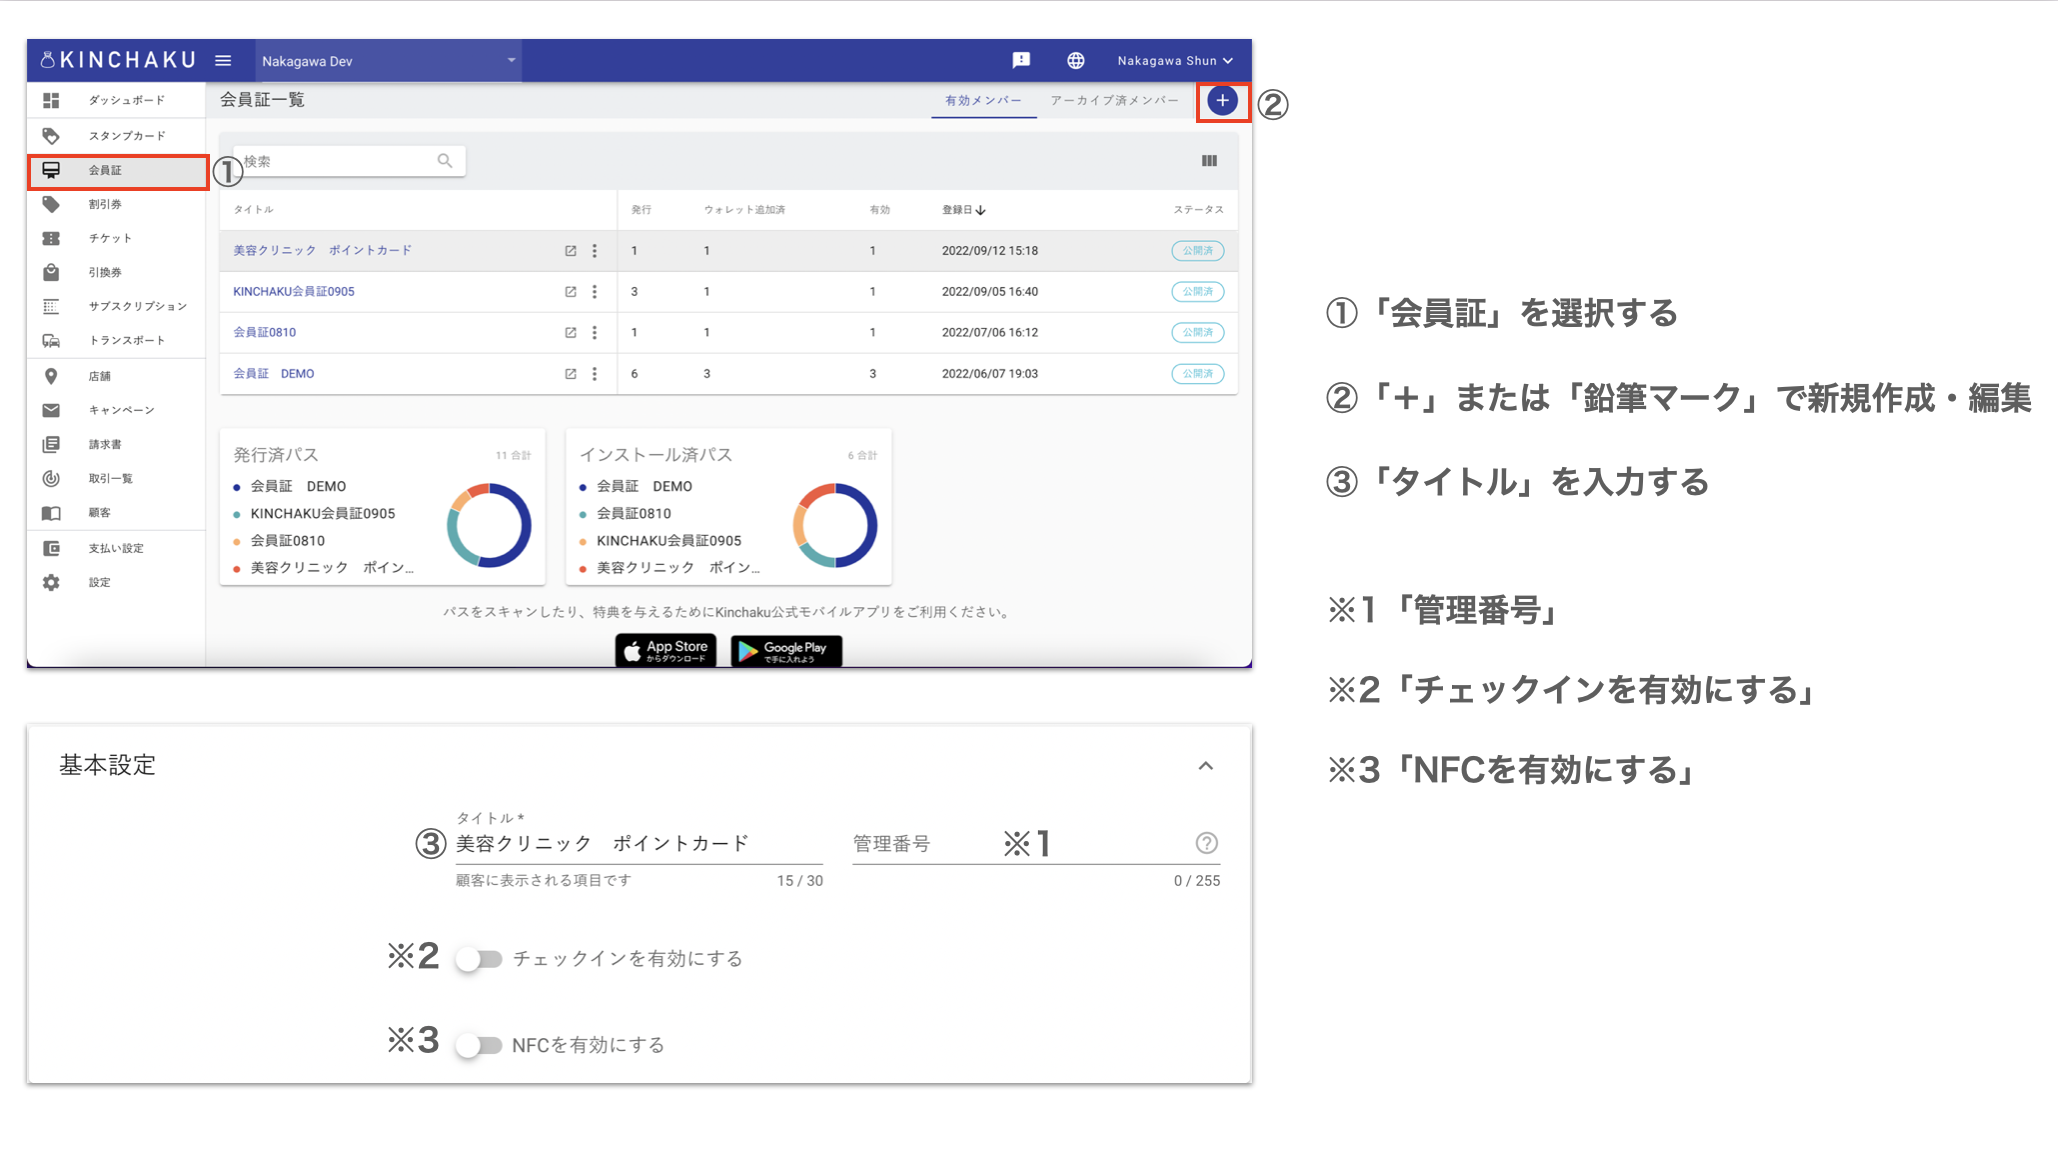This screenshot has height=1158, width=2058.
Task: Click the column view icon above table
Action: coord(1209,161)
